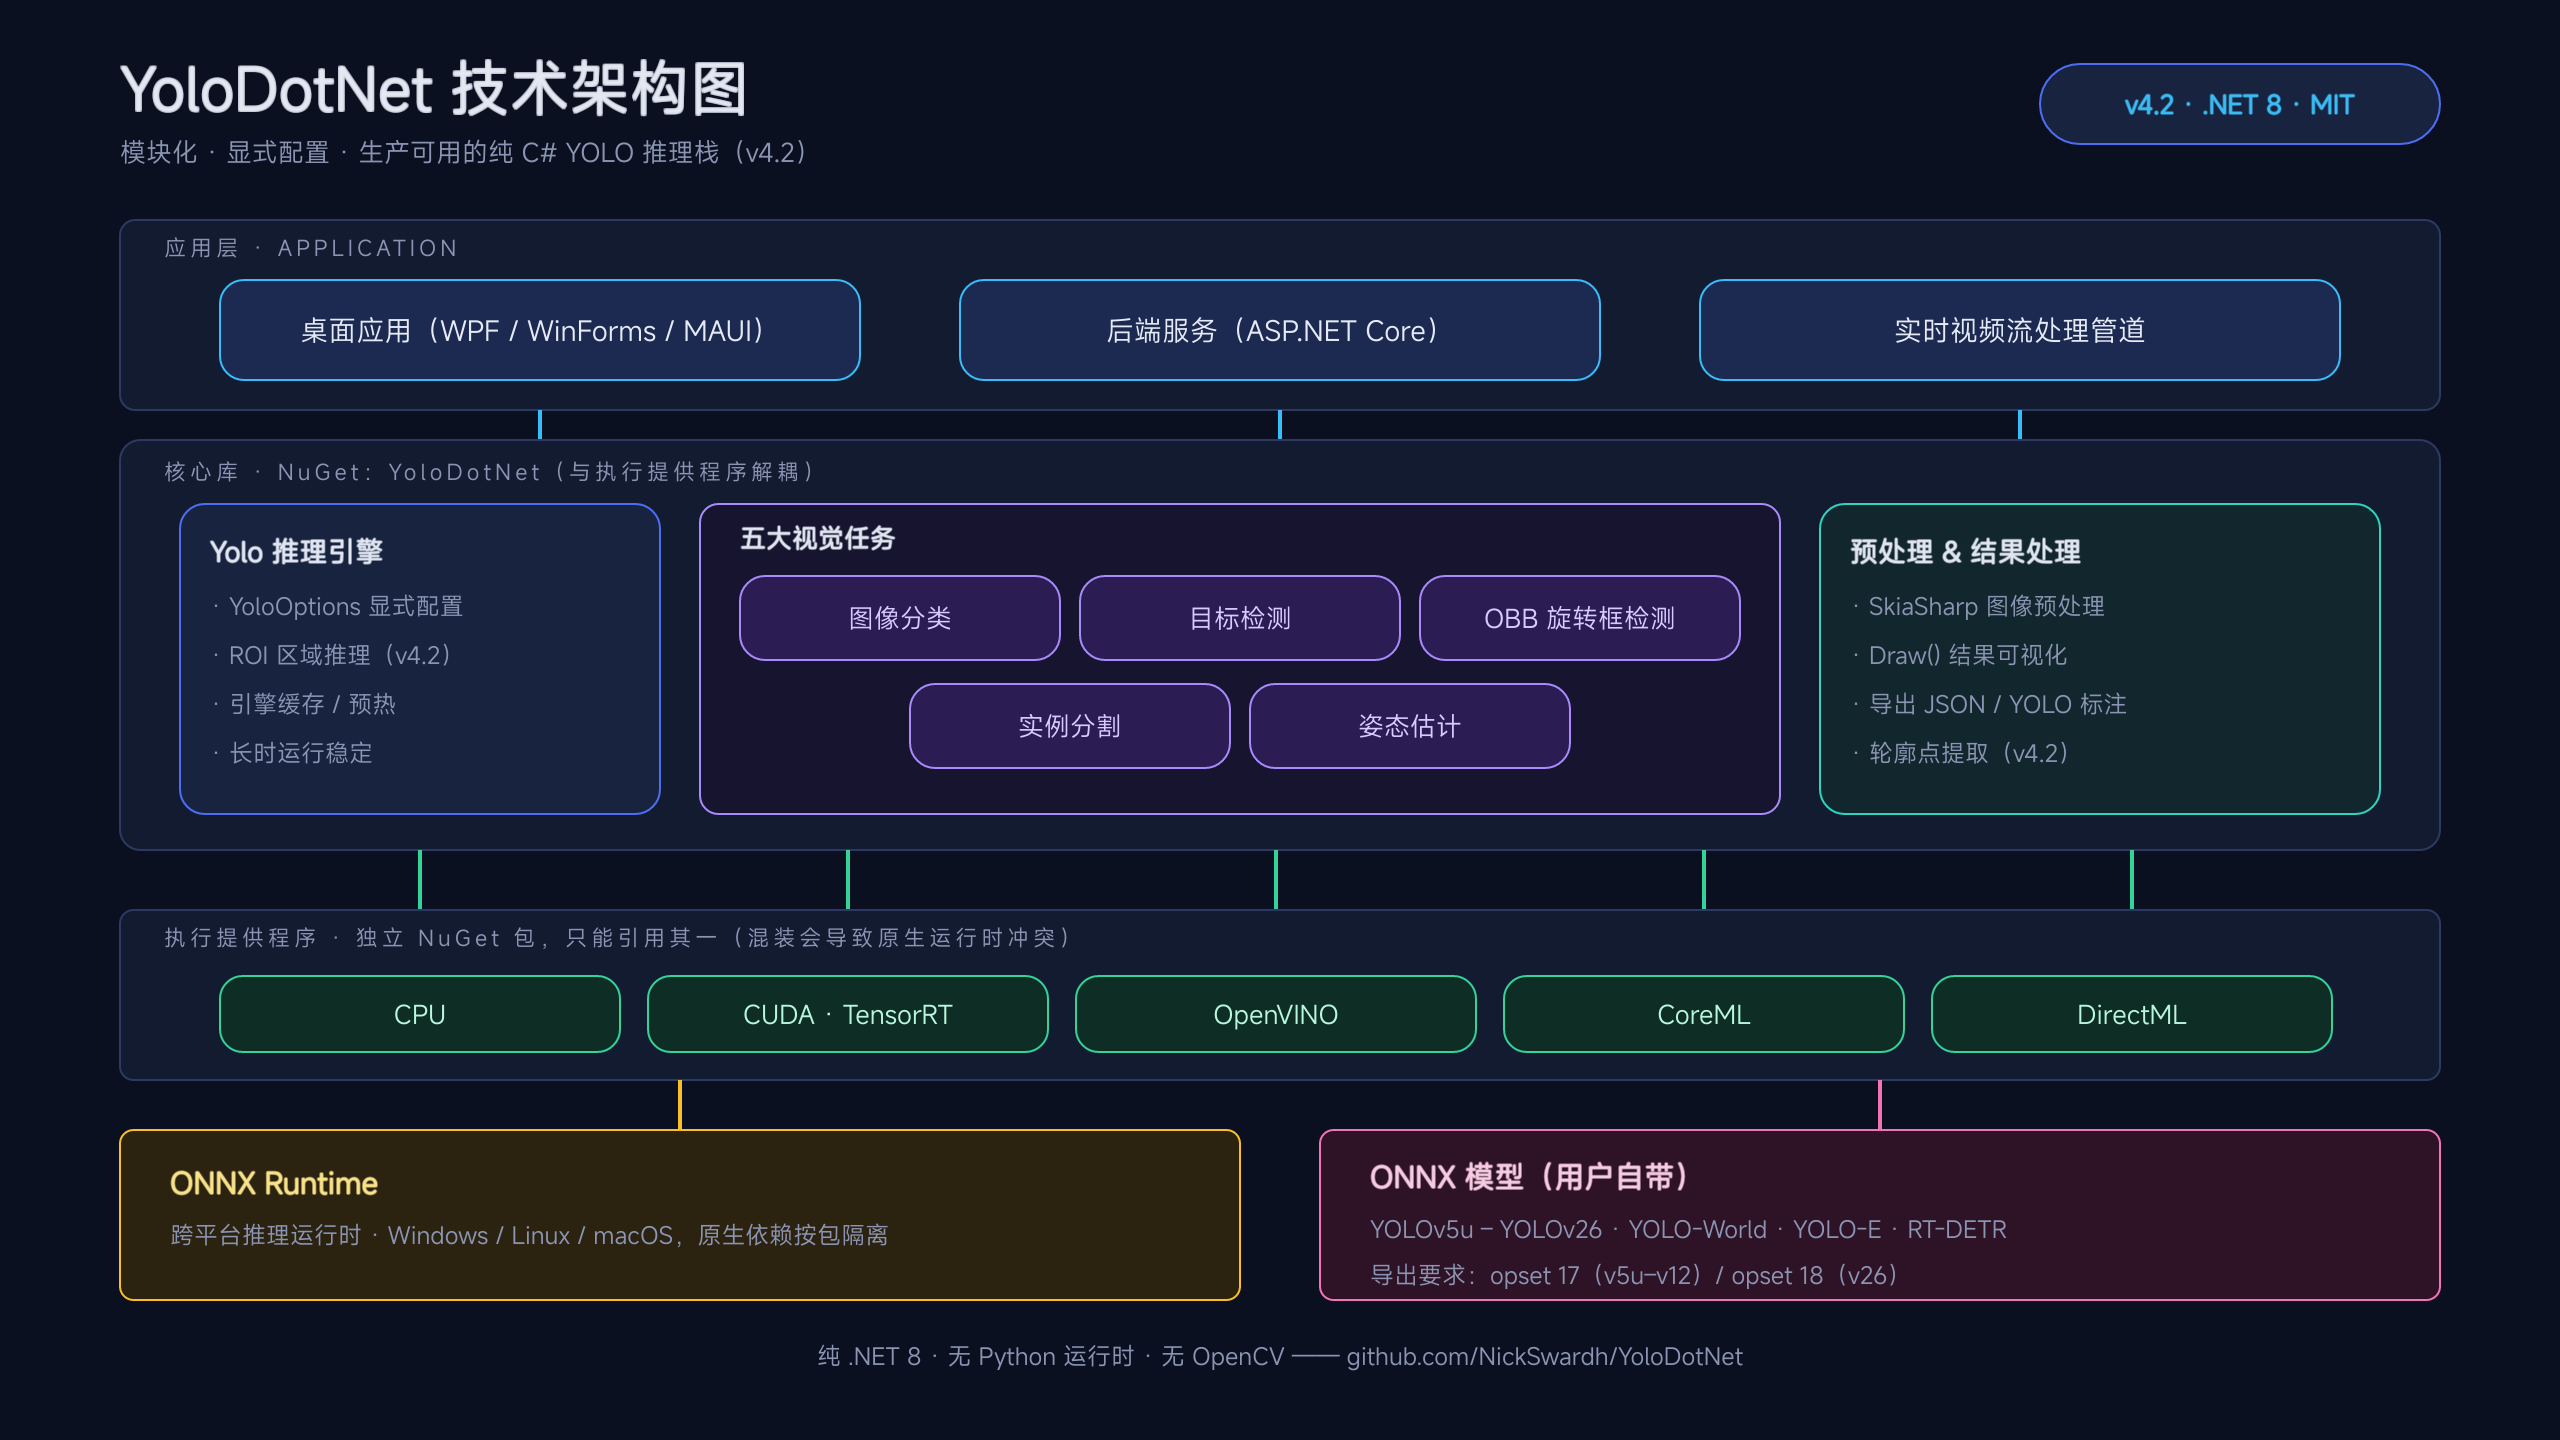Click the ONNX 模型 (用户自带) heading
Screen dimensions: 2560x1440
[x=1532, y=1177]
